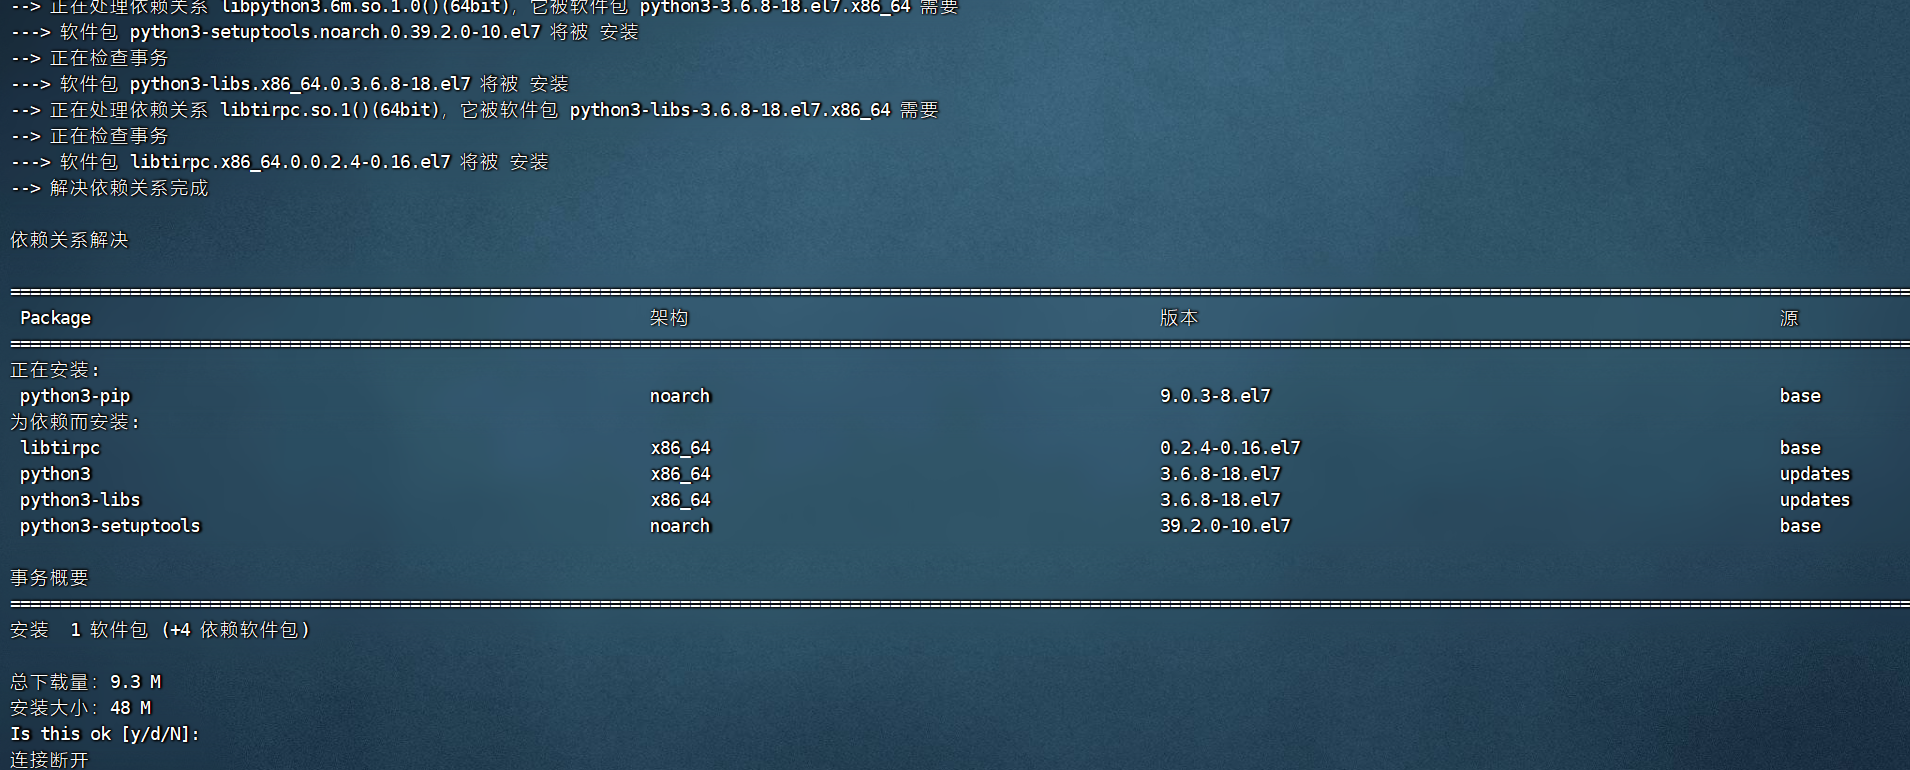Screen dimensions: 1910x770
Task: Select version '39.2.0-10.el7'
Action: [x=1225, y=526]
